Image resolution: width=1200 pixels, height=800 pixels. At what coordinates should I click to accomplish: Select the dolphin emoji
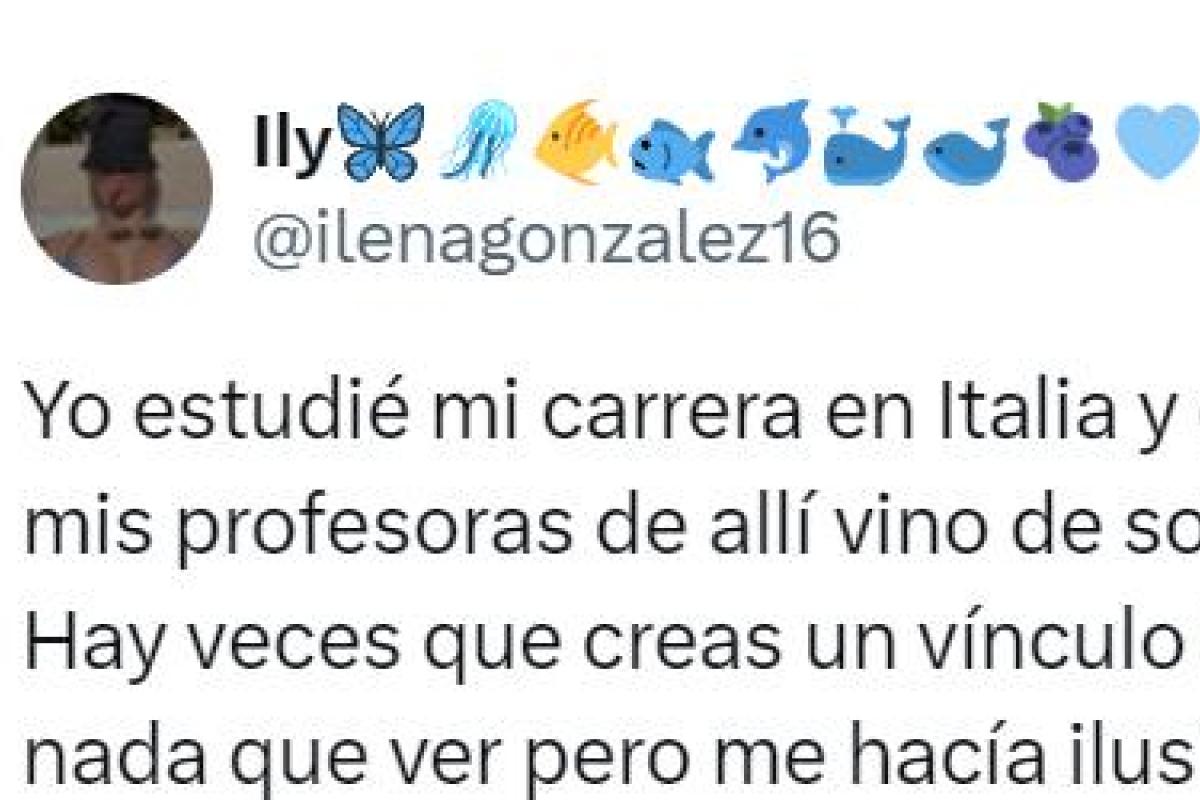tap(770, 141)
